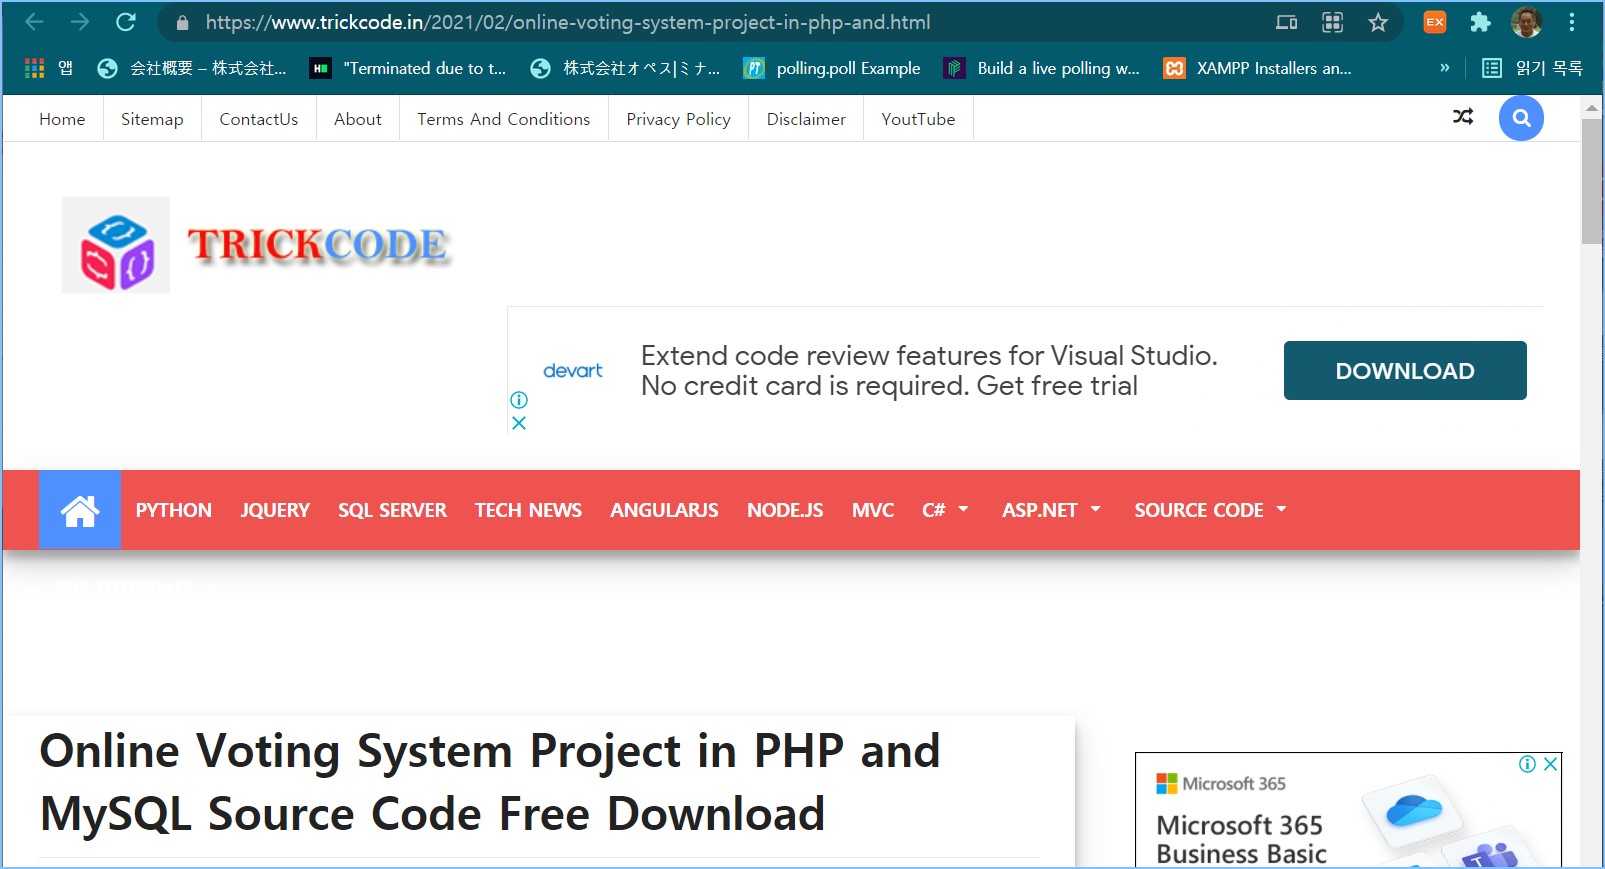Click the URL address bar
Screen dimensions: 1605x869
[700, 22]
